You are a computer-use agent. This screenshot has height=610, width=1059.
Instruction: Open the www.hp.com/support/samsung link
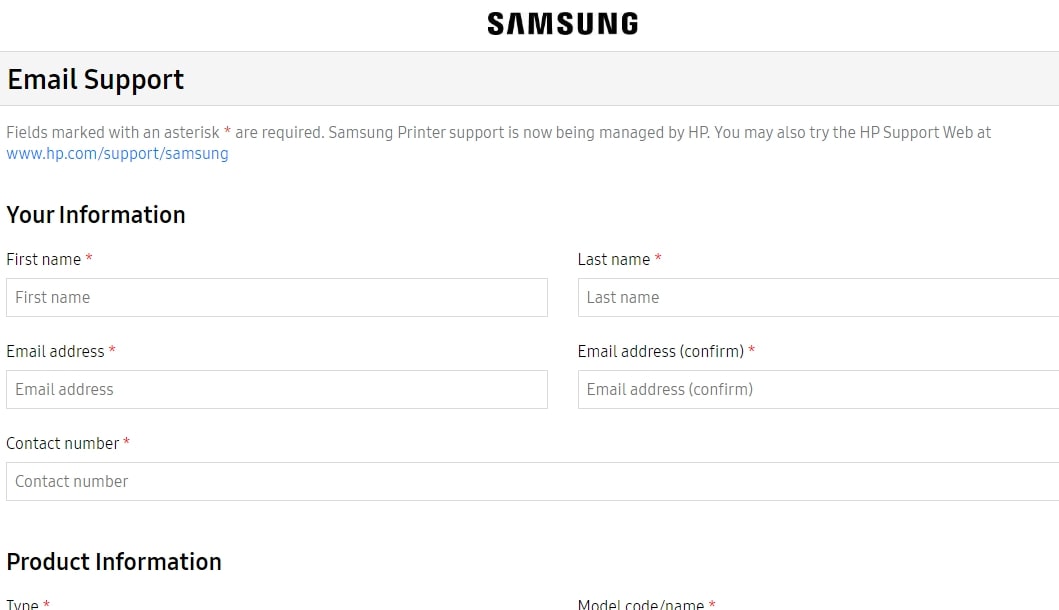[x=118, y=153]
